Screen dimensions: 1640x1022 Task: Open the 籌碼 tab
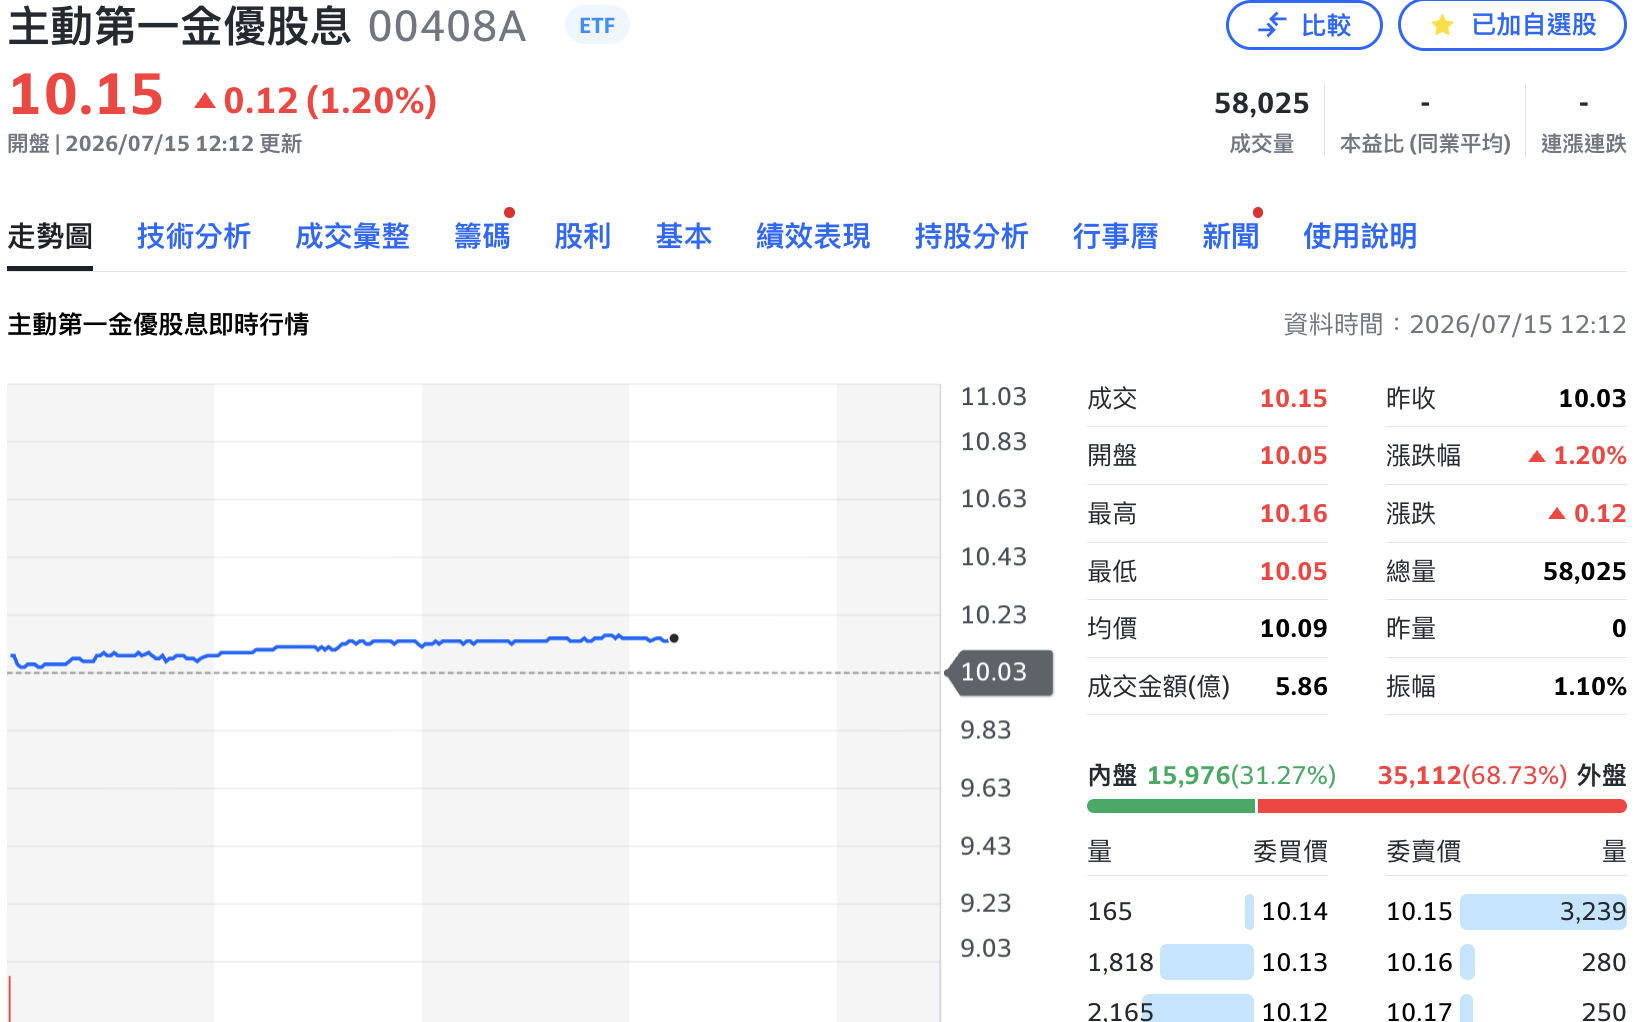pos(482,237)
